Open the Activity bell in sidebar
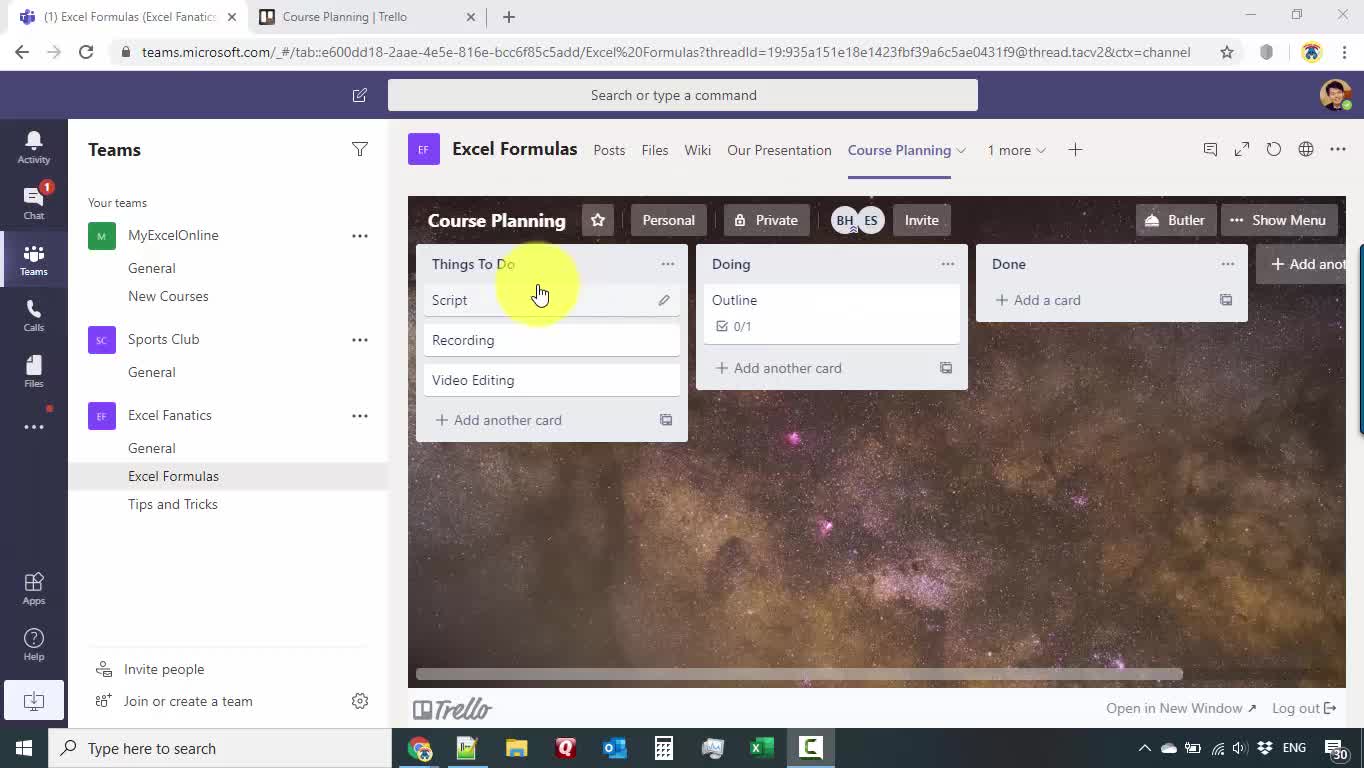This screenshot has width=1364, height=768. [x=34, y=146]
